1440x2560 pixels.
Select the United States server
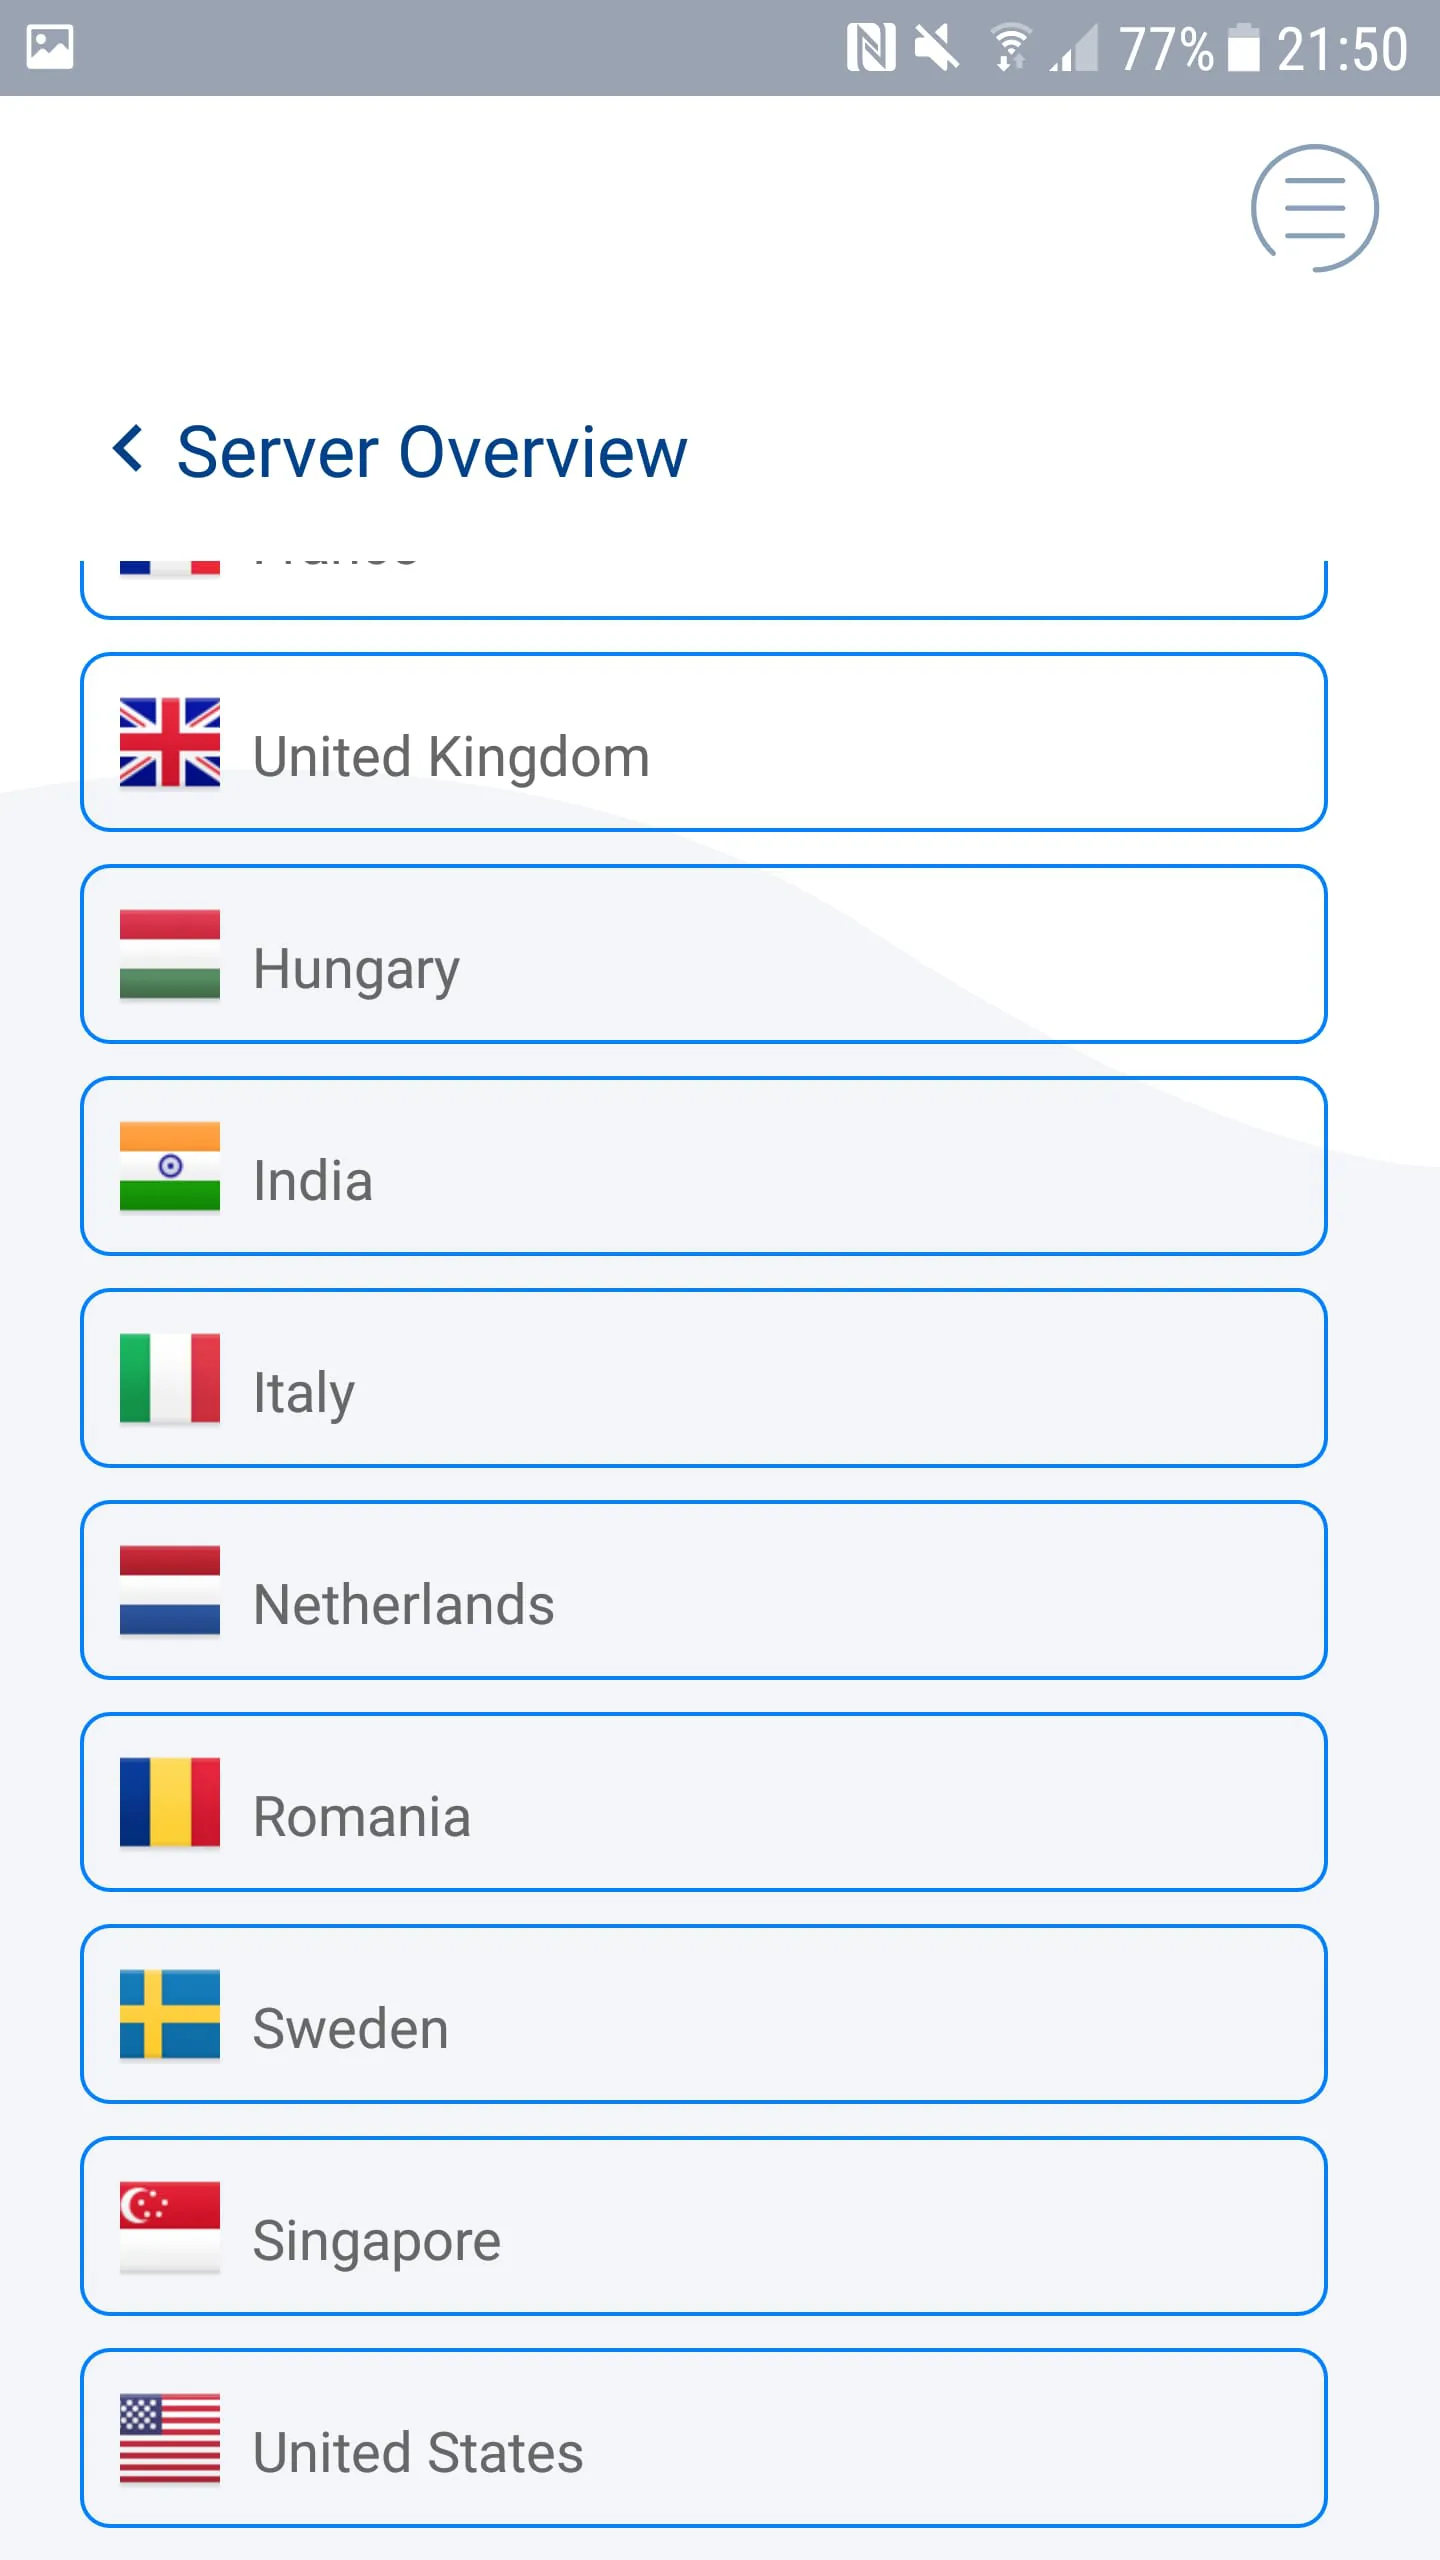coord(702,2441)
